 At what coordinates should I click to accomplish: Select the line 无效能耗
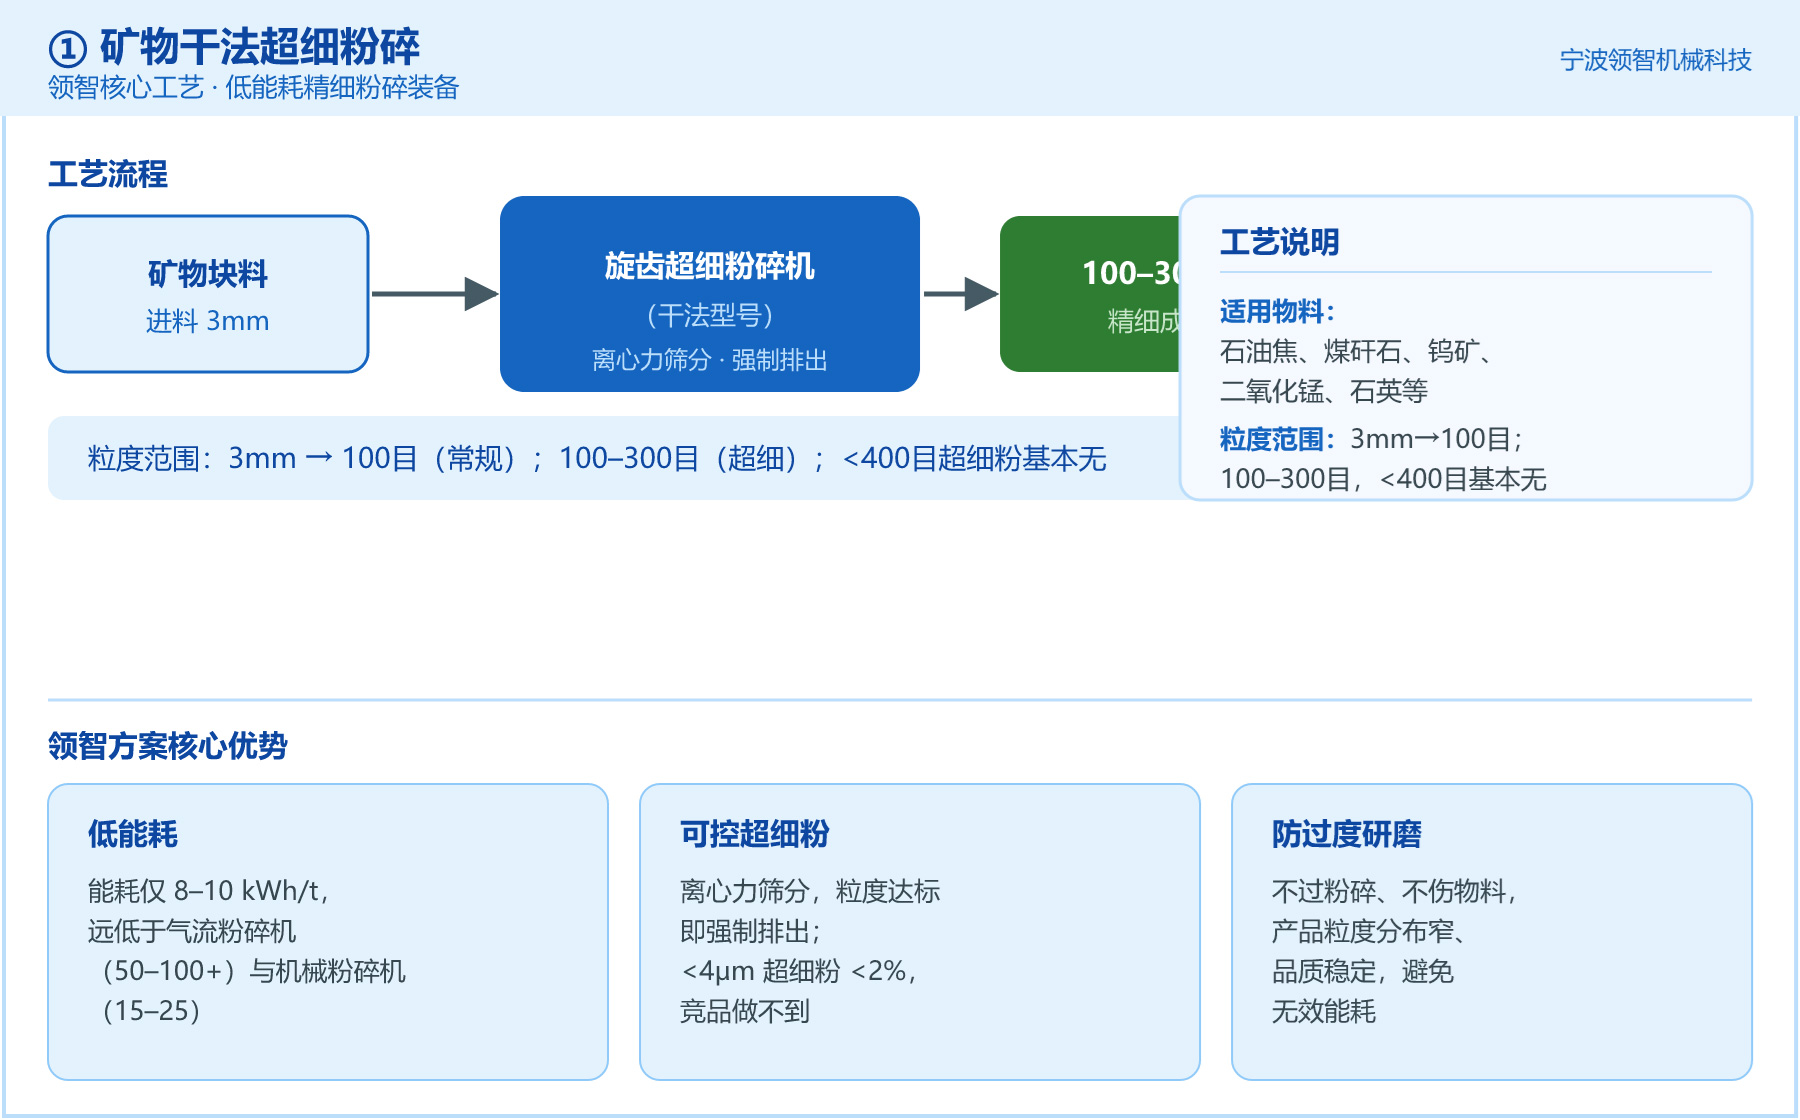[x=1324, y=1011]
